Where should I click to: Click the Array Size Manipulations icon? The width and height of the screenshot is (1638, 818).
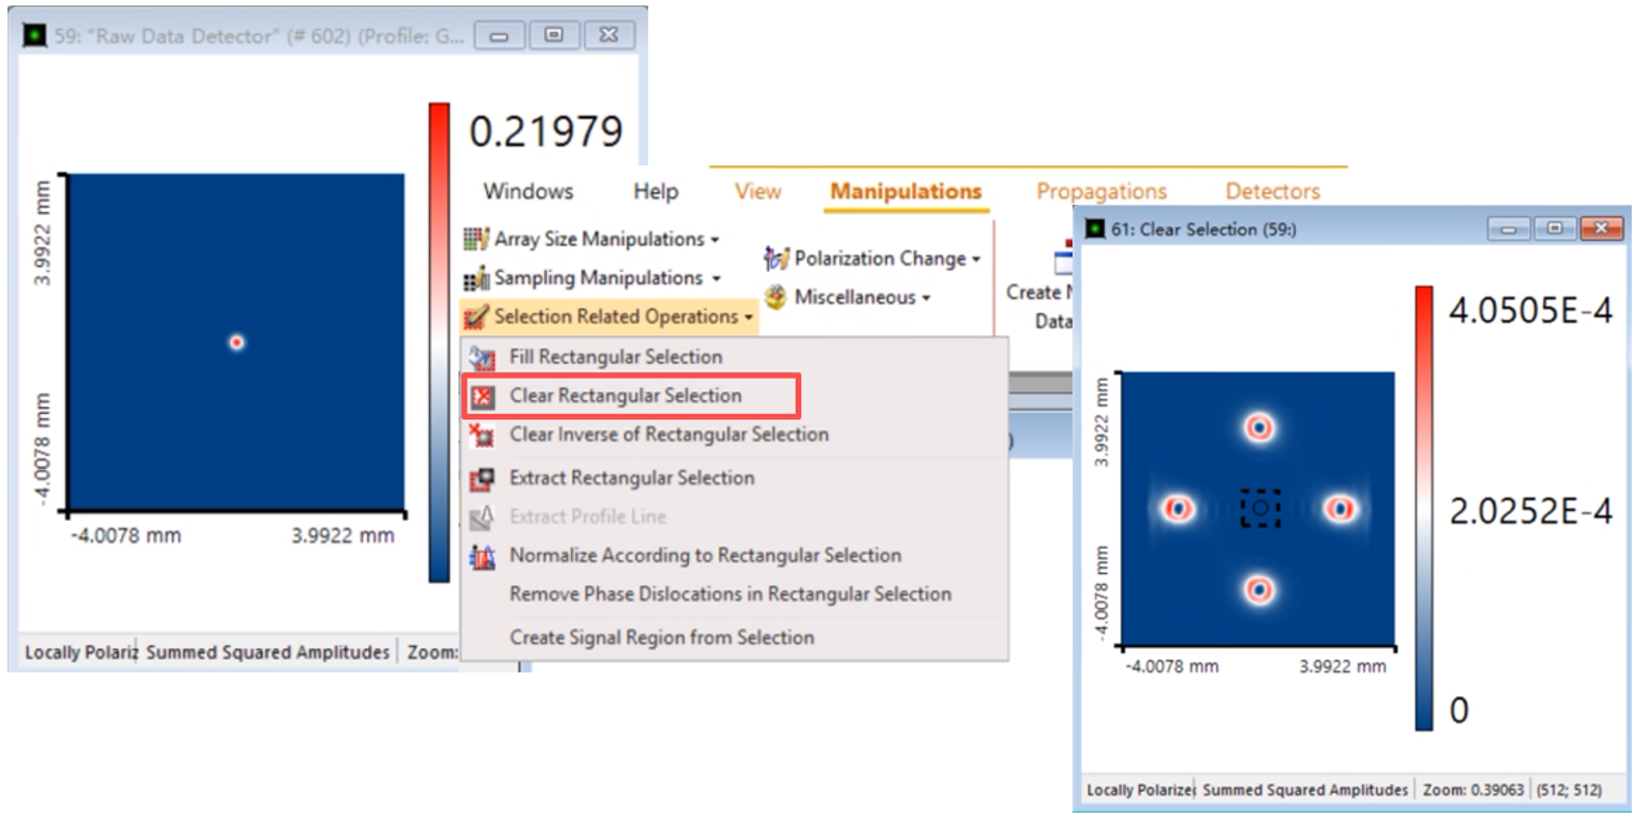click(476, 239)
